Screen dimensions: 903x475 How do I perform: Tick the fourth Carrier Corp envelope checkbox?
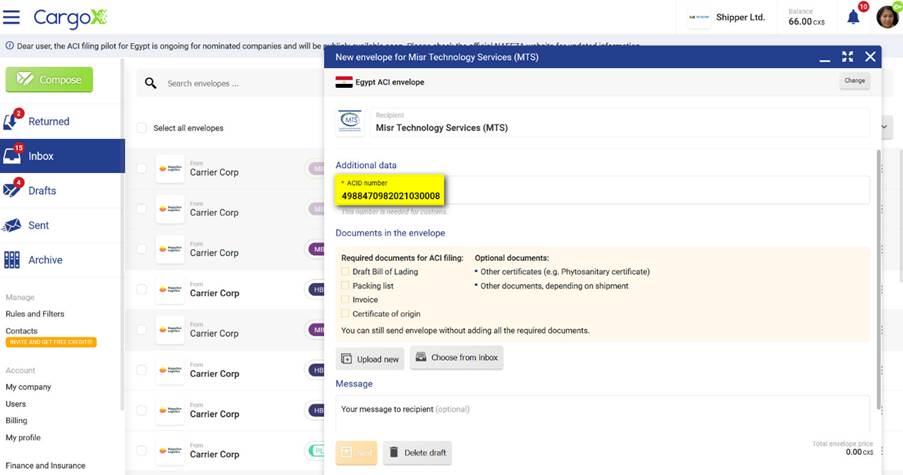tap(142, 289)
